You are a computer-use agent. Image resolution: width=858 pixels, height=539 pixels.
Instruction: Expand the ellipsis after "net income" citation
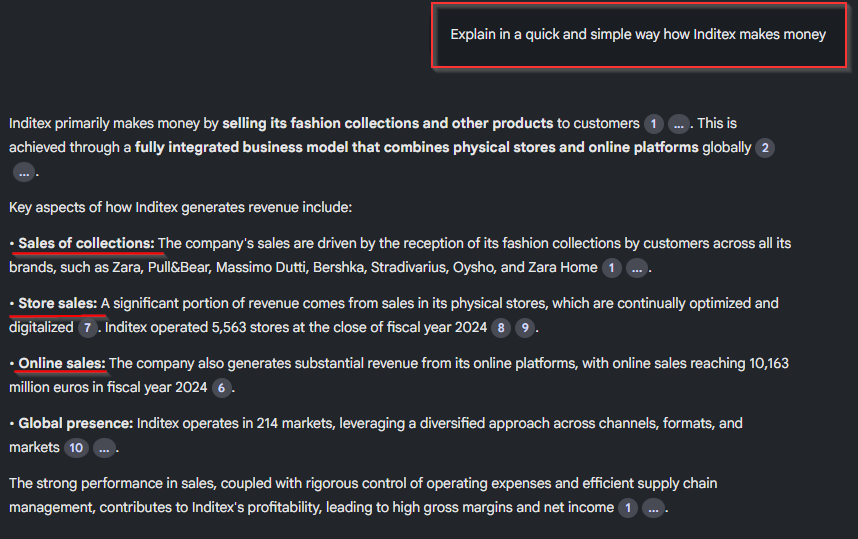[653, 508]
